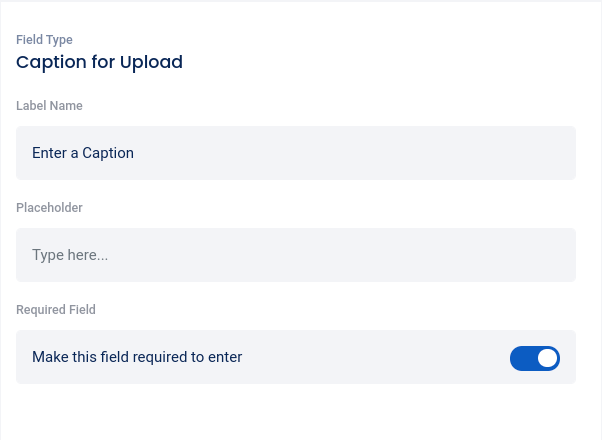Screen dimensions: 602x440
Task: Click "Make this field required to enter" text
Action: point(137,357)
